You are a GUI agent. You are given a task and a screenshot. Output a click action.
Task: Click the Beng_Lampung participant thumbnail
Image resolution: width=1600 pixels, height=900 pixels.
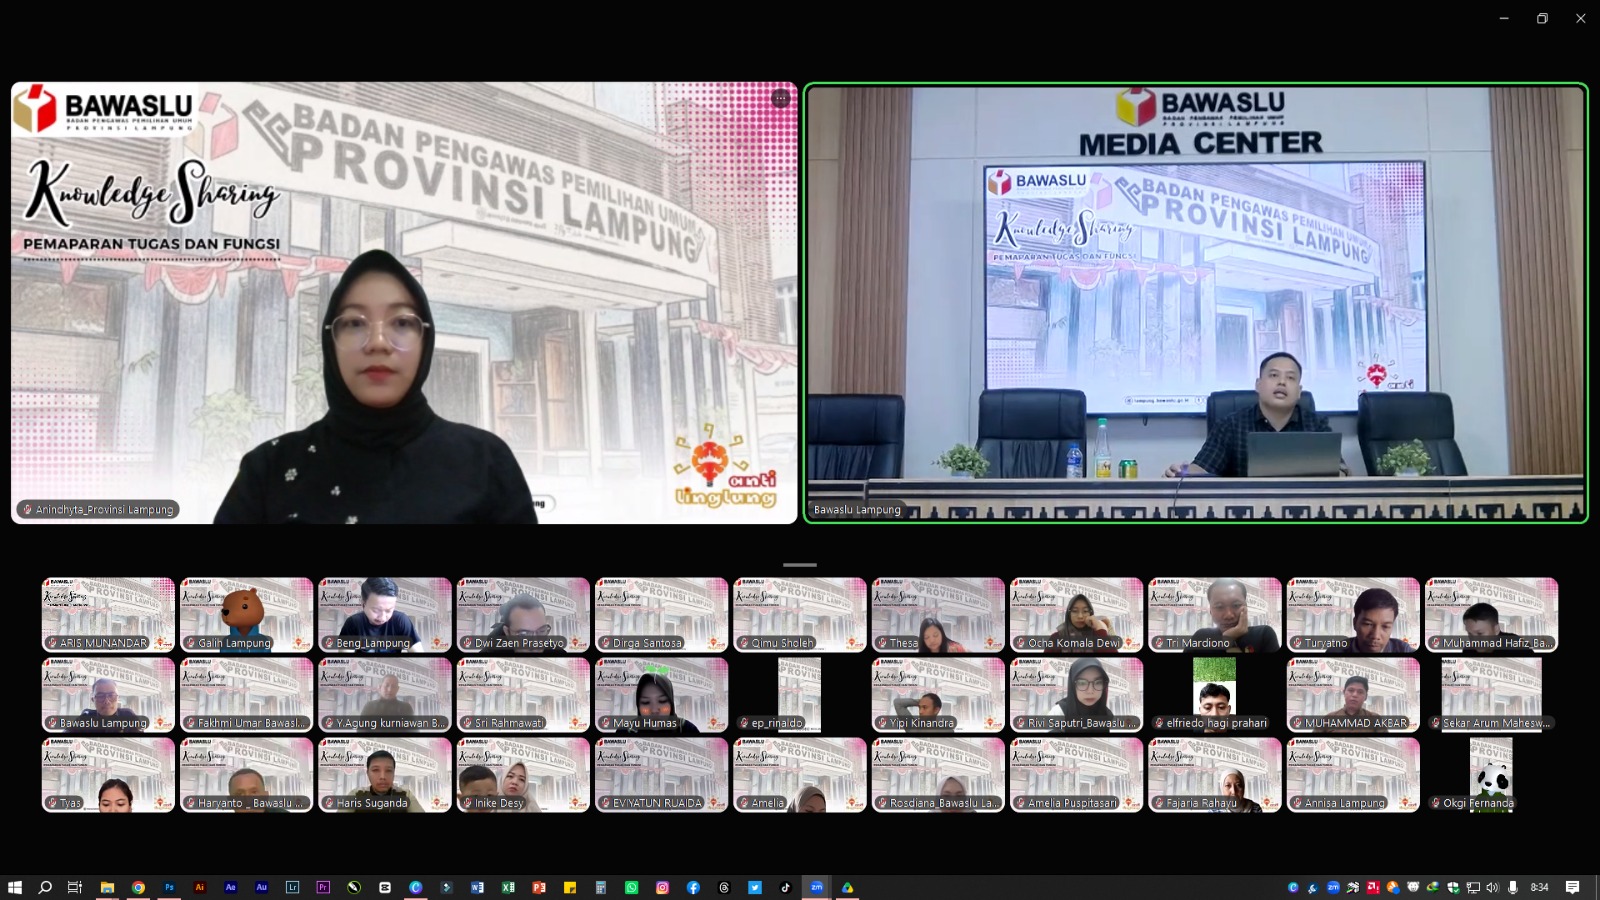[385, 615]
